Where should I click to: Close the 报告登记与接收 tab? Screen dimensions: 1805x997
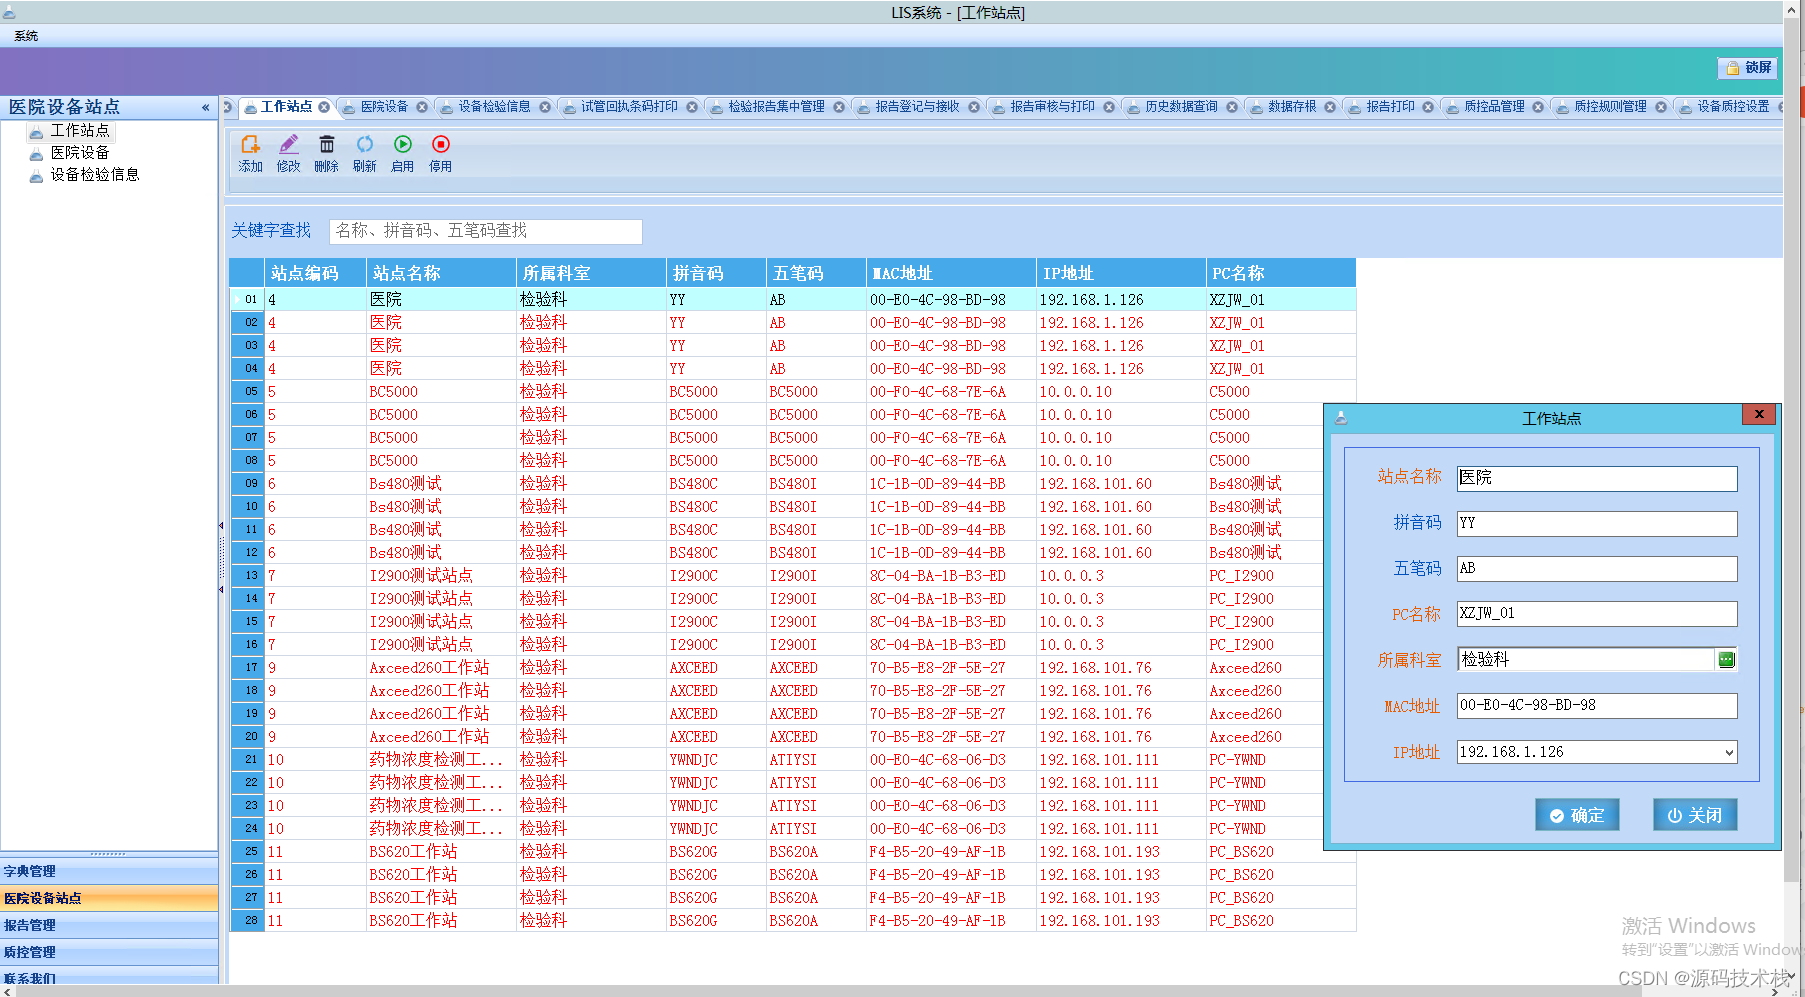(x=974, y=107)
